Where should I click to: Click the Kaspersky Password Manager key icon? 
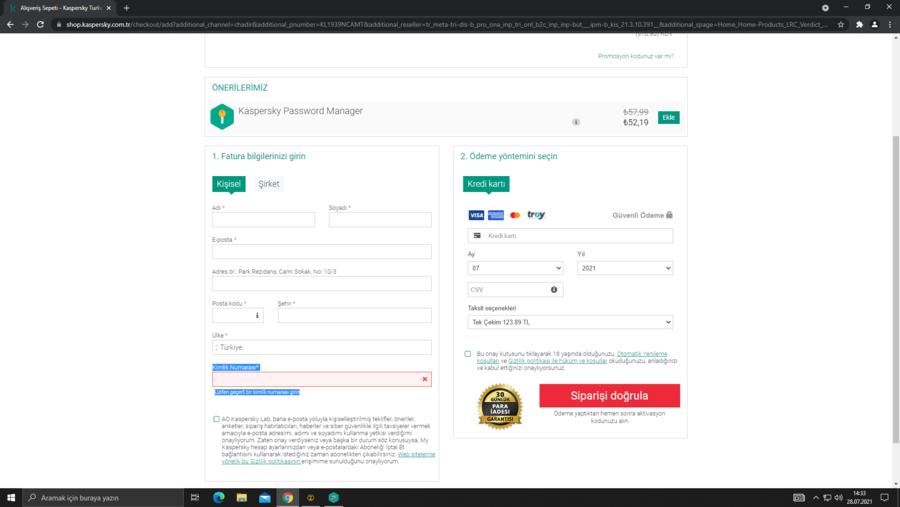[222, 117]
